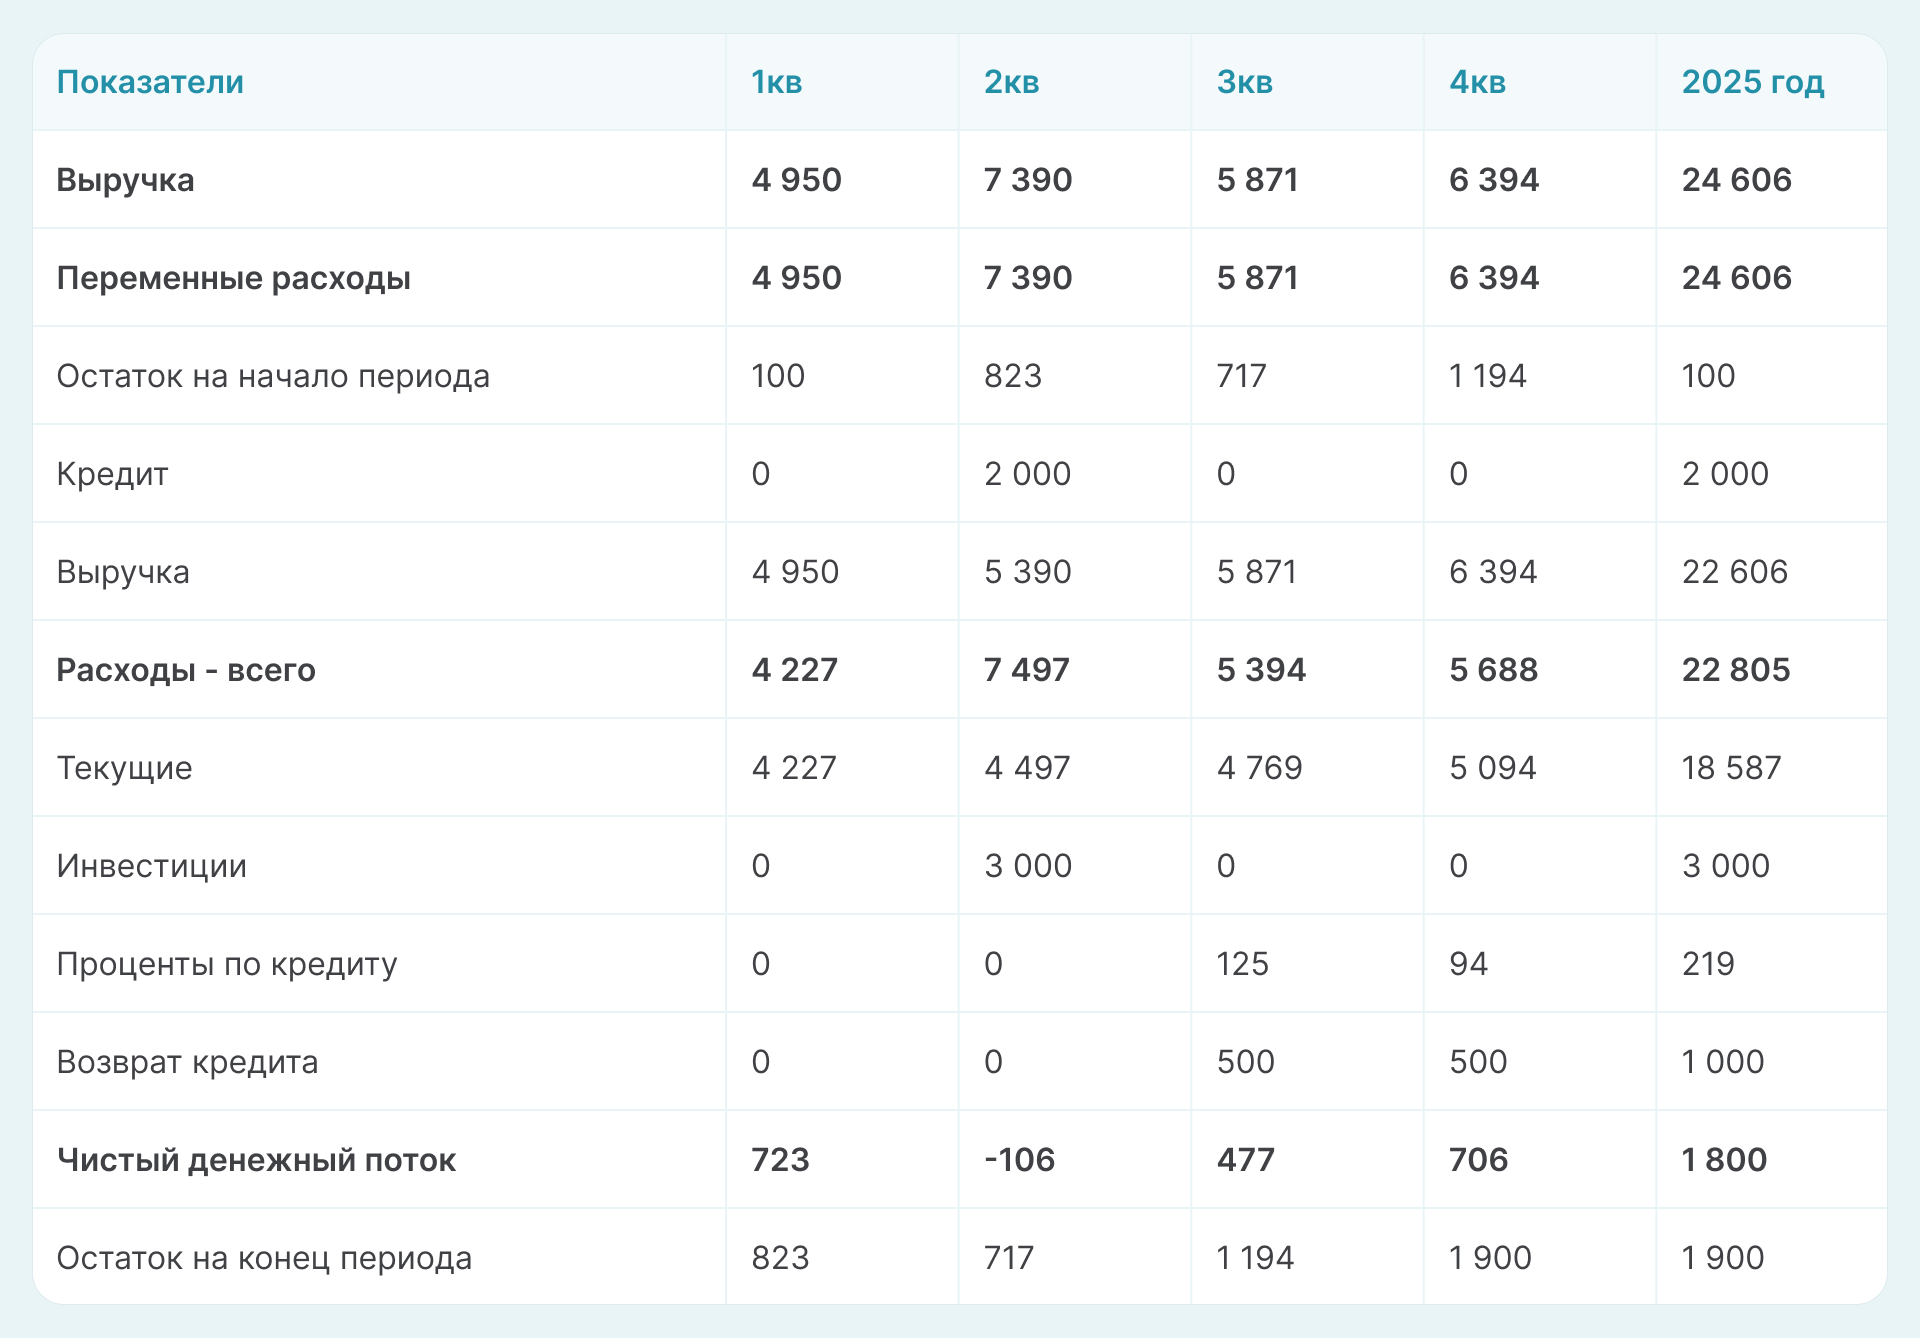
Task: Select the Текущие row label
Action: point(124,768)
